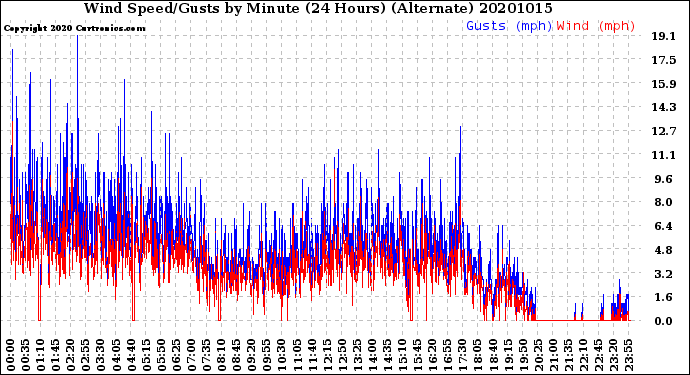Screen dimensions: 690x375
Task: Click the 00:35 time label
Action: [26, 355]
